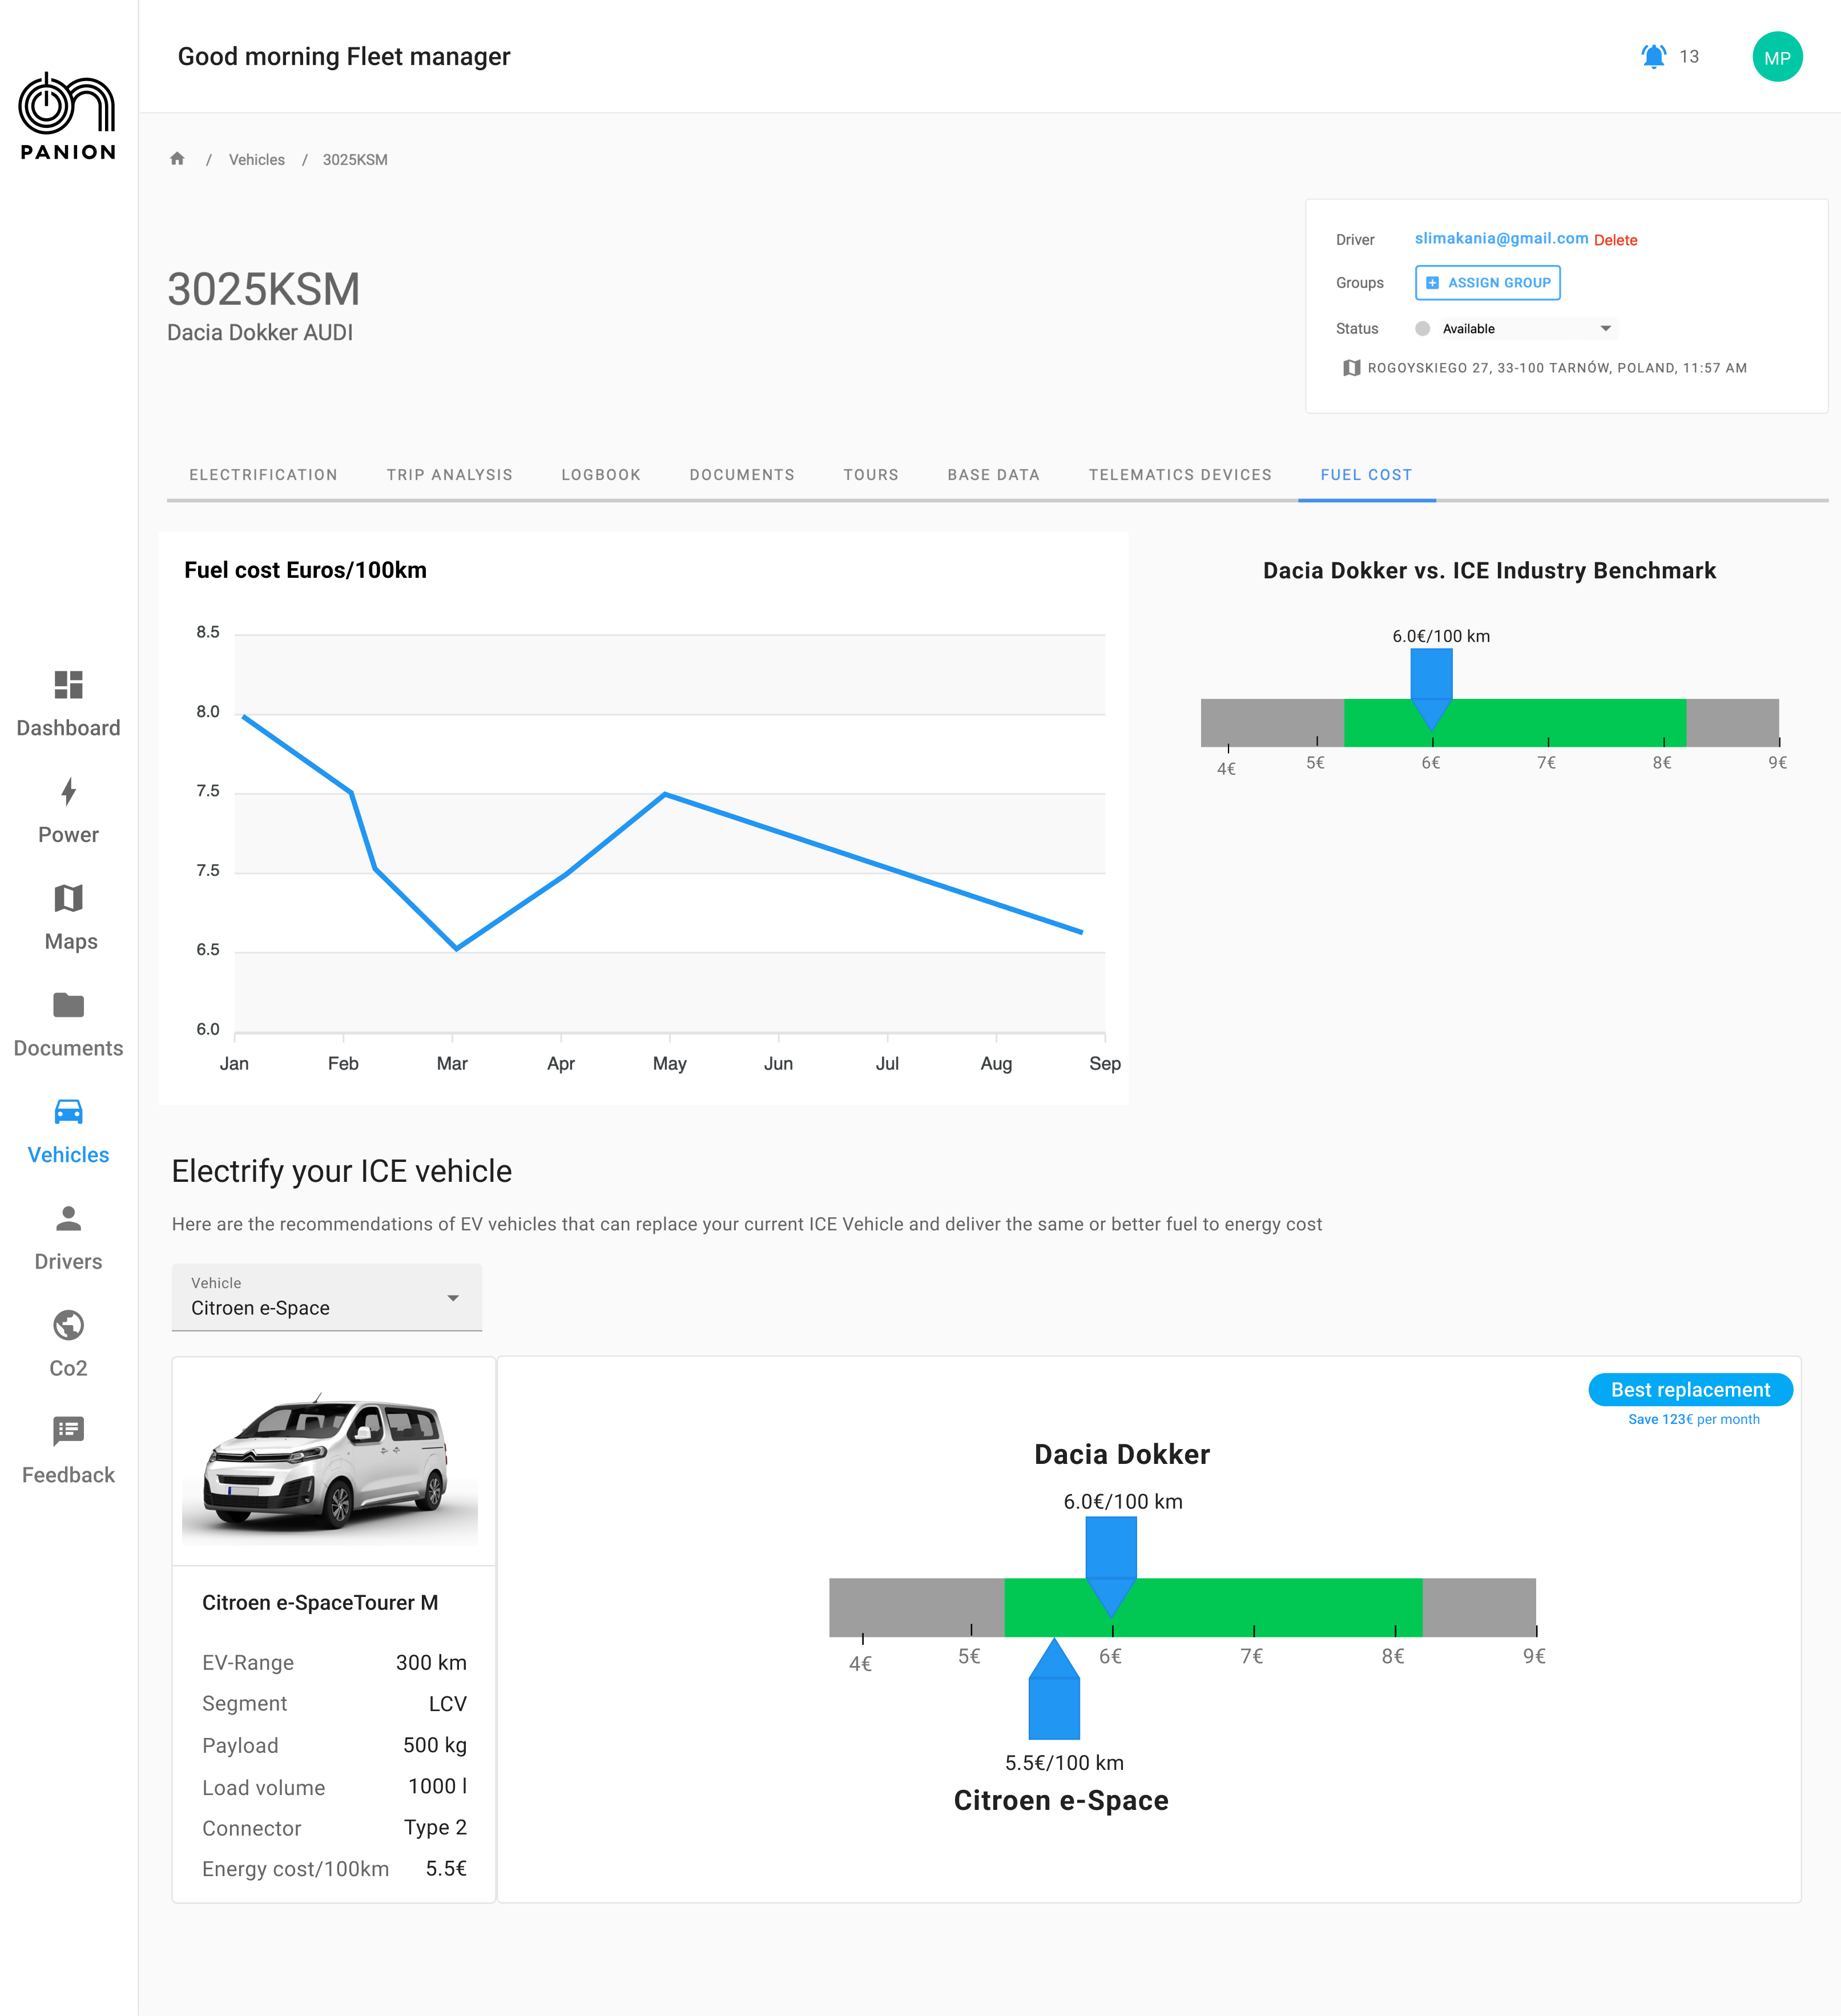
Task: Click the Payload 500 kg value
Action: pyautogui.click(x=435, y=1745)
